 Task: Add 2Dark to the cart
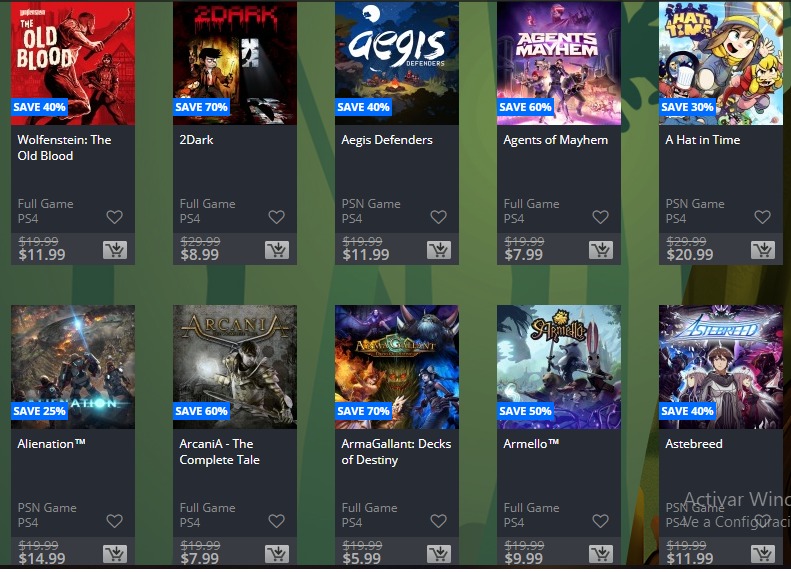coord(277,250)
